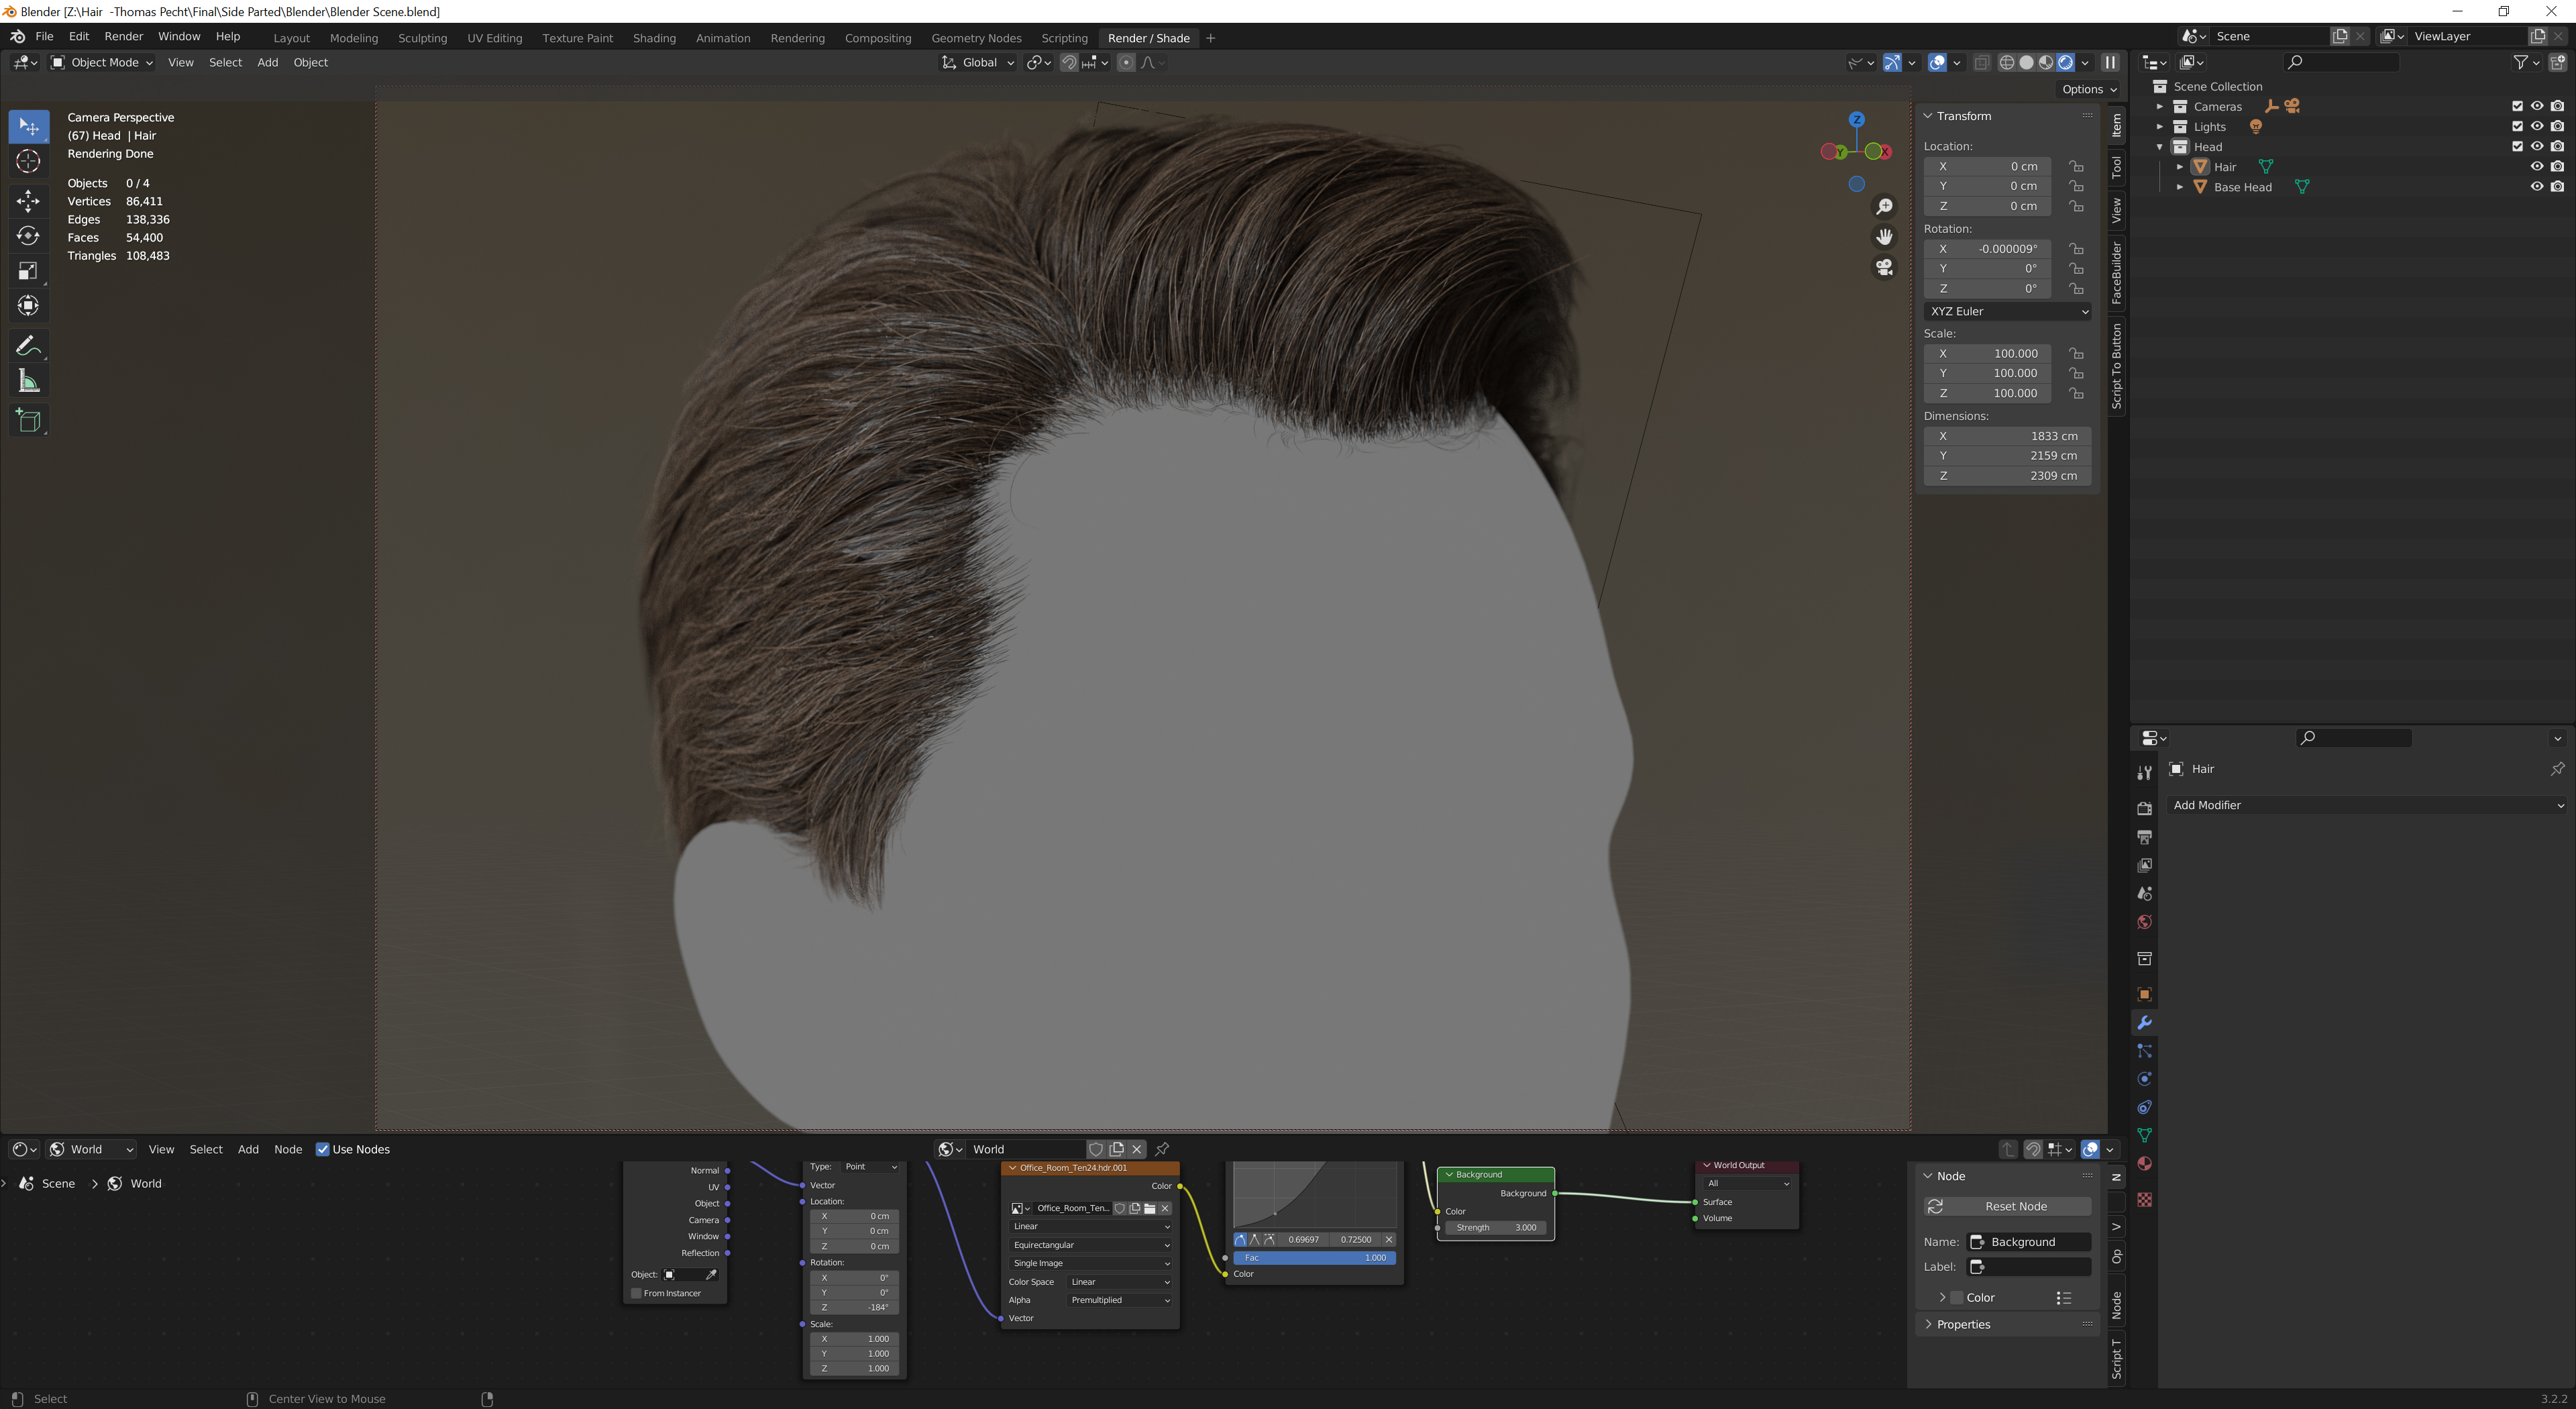This screenshot has width=2576, height=1409.
Task: Toggle camera view with camera icon
Action: click(1884, 267)
